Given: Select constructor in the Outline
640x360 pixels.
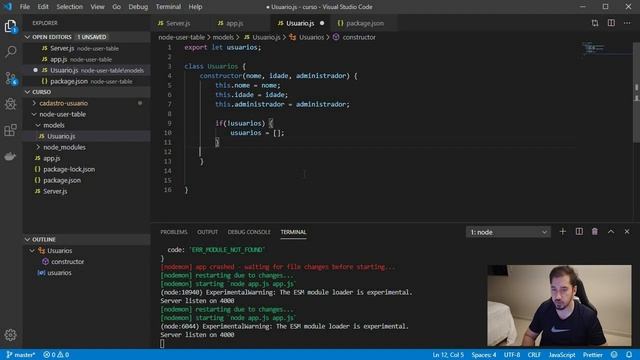Looking at the screenshot, I should (x=67, y=262).
